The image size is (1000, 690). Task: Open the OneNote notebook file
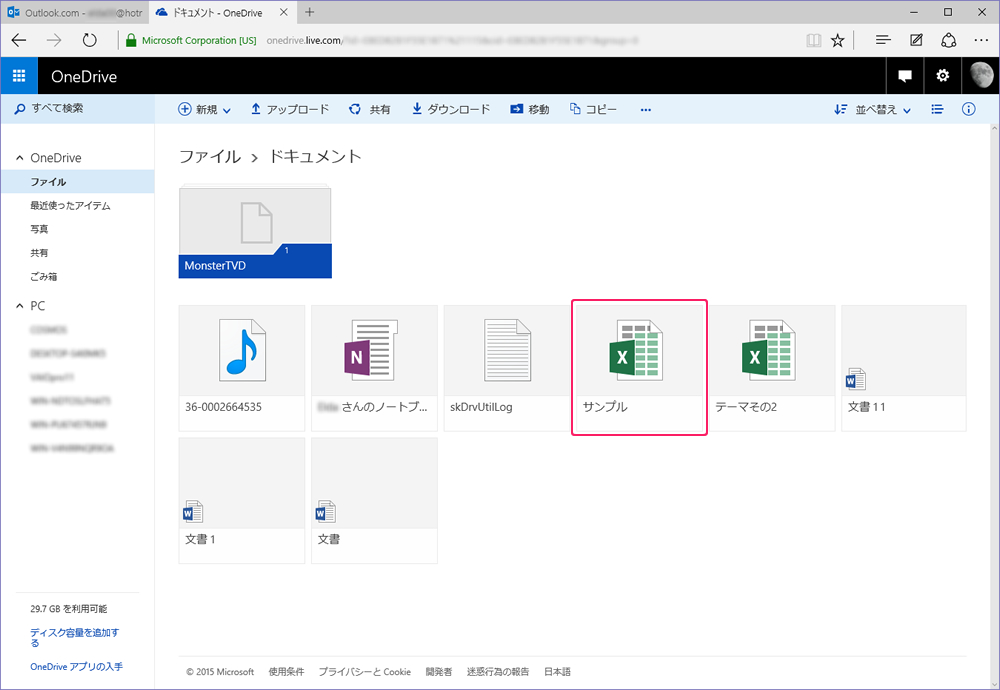click(374, 368)
